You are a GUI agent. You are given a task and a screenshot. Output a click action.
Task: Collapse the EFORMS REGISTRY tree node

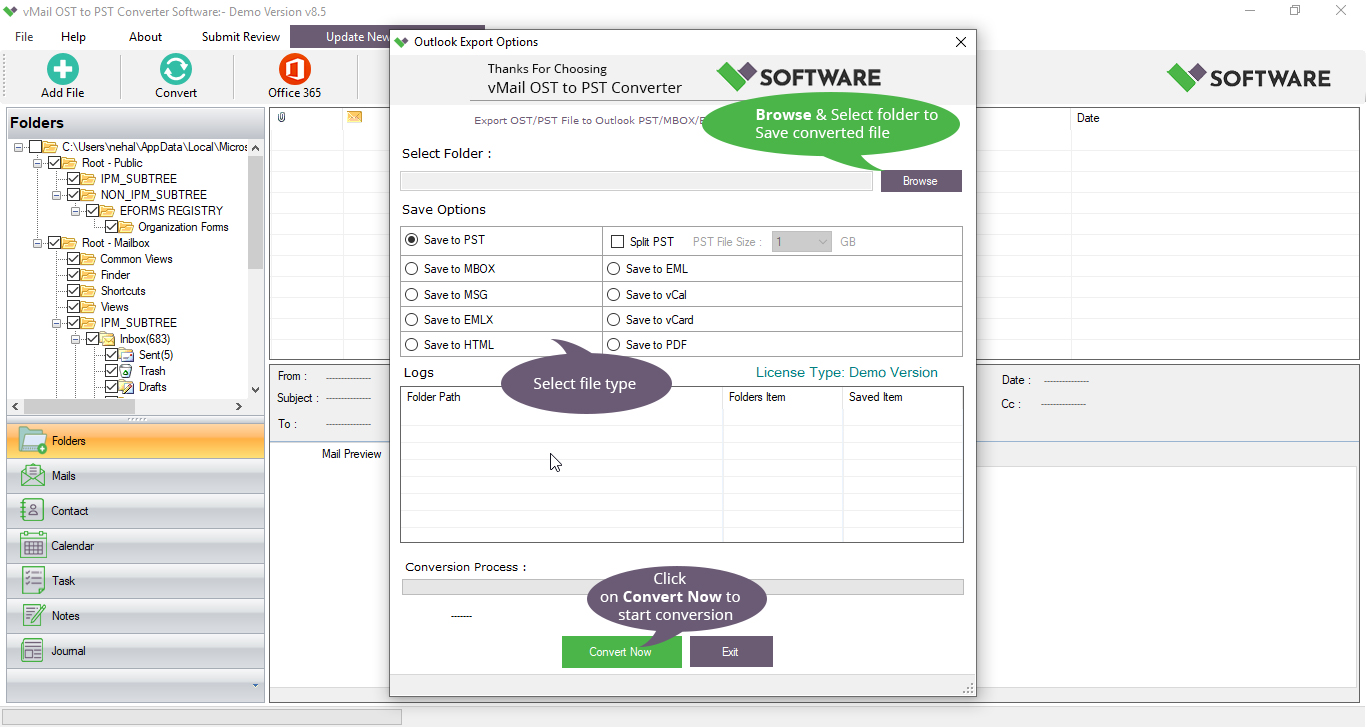tap(76, 211)
